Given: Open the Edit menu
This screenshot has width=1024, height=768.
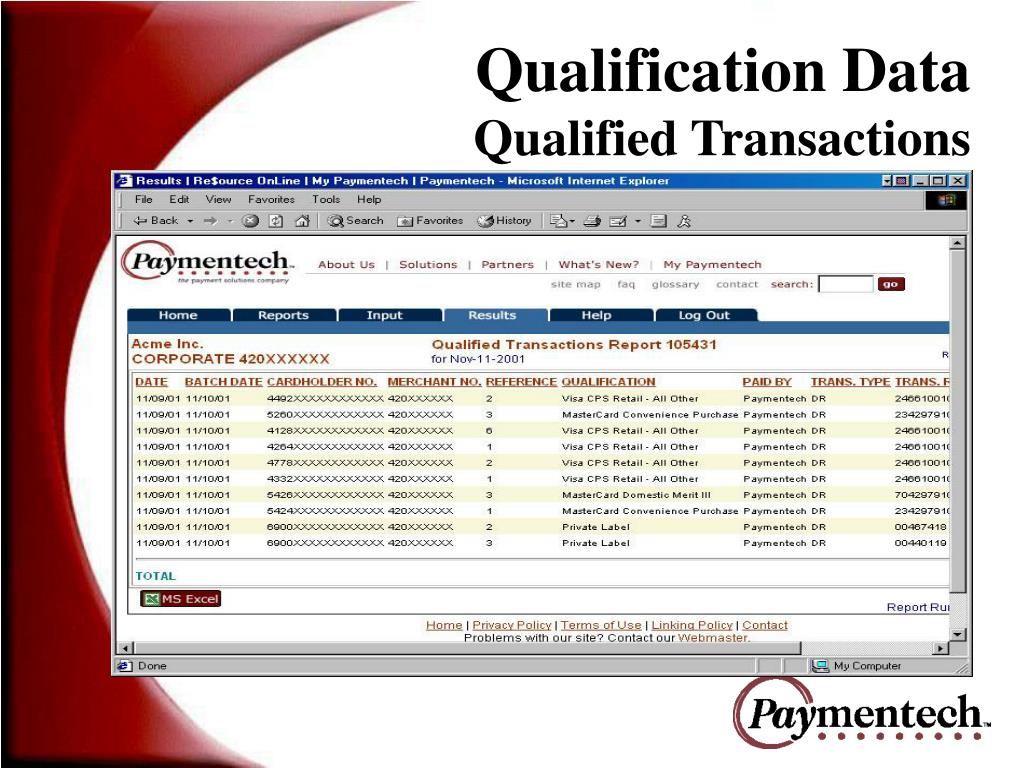Looking at the screenshot, I should click(179, 199).
